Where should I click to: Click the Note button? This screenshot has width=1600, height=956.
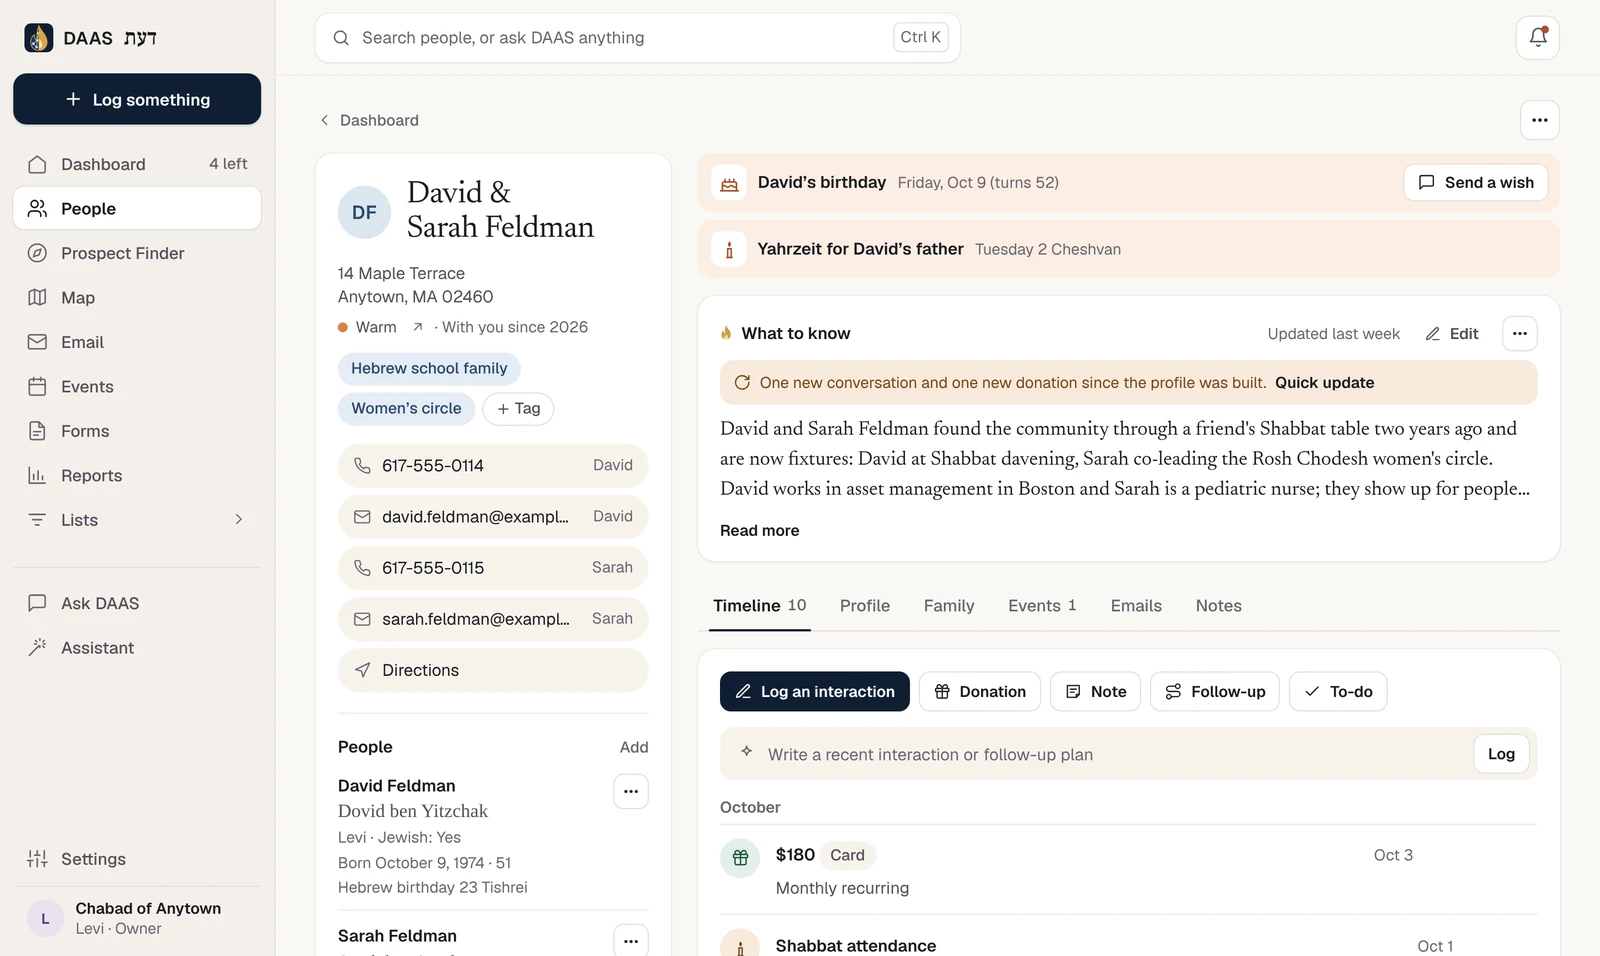point(1095,692)
